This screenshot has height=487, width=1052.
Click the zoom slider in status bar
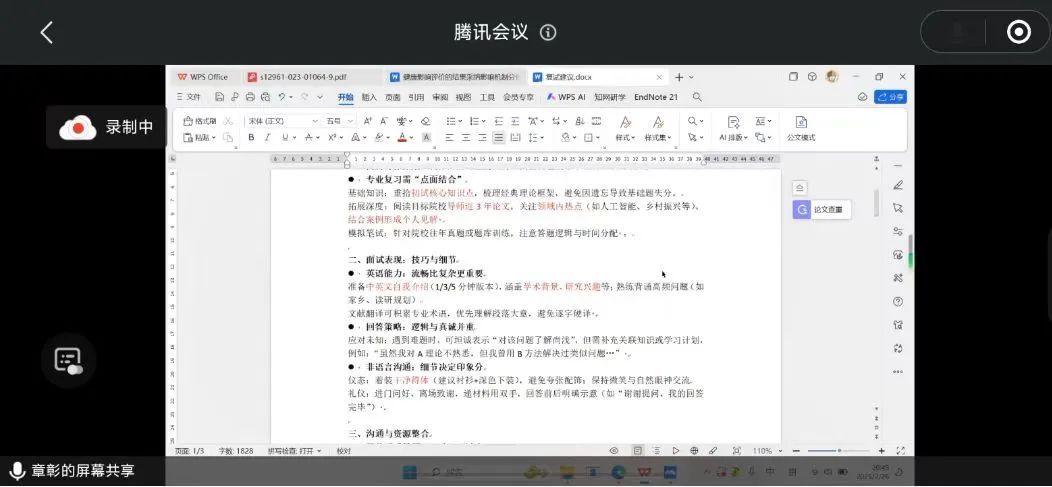point(837,451)
